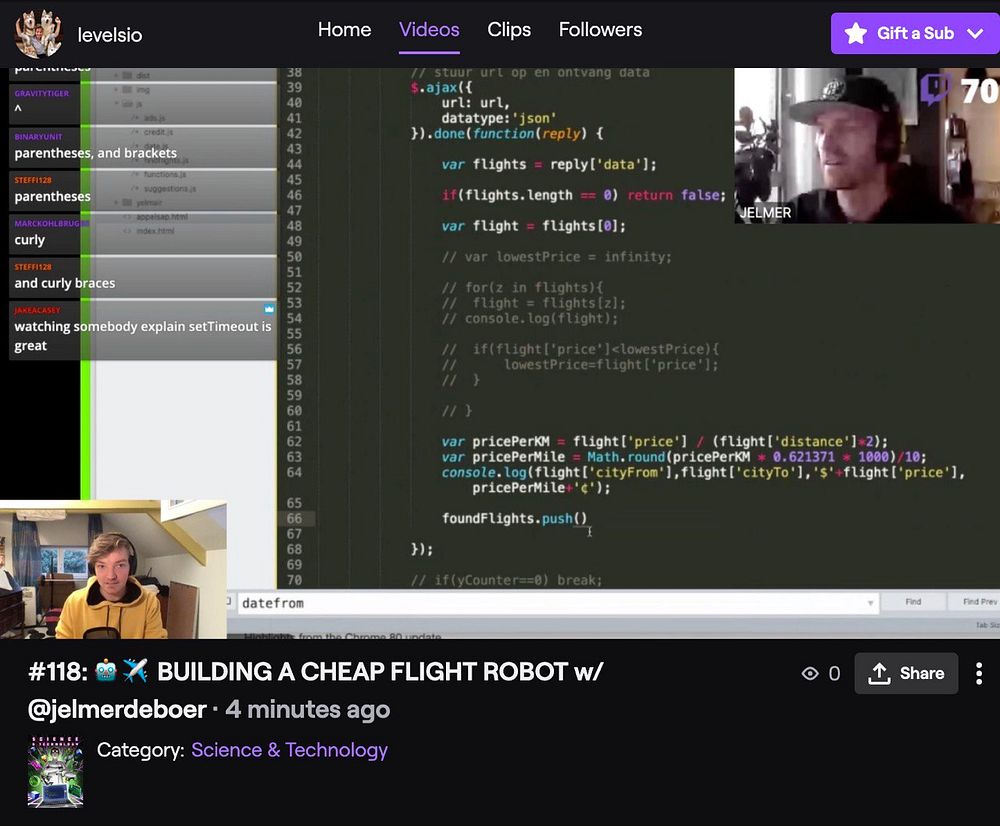
Task: Click the BINARYUNIT username in chat
Action: [38, 136]
